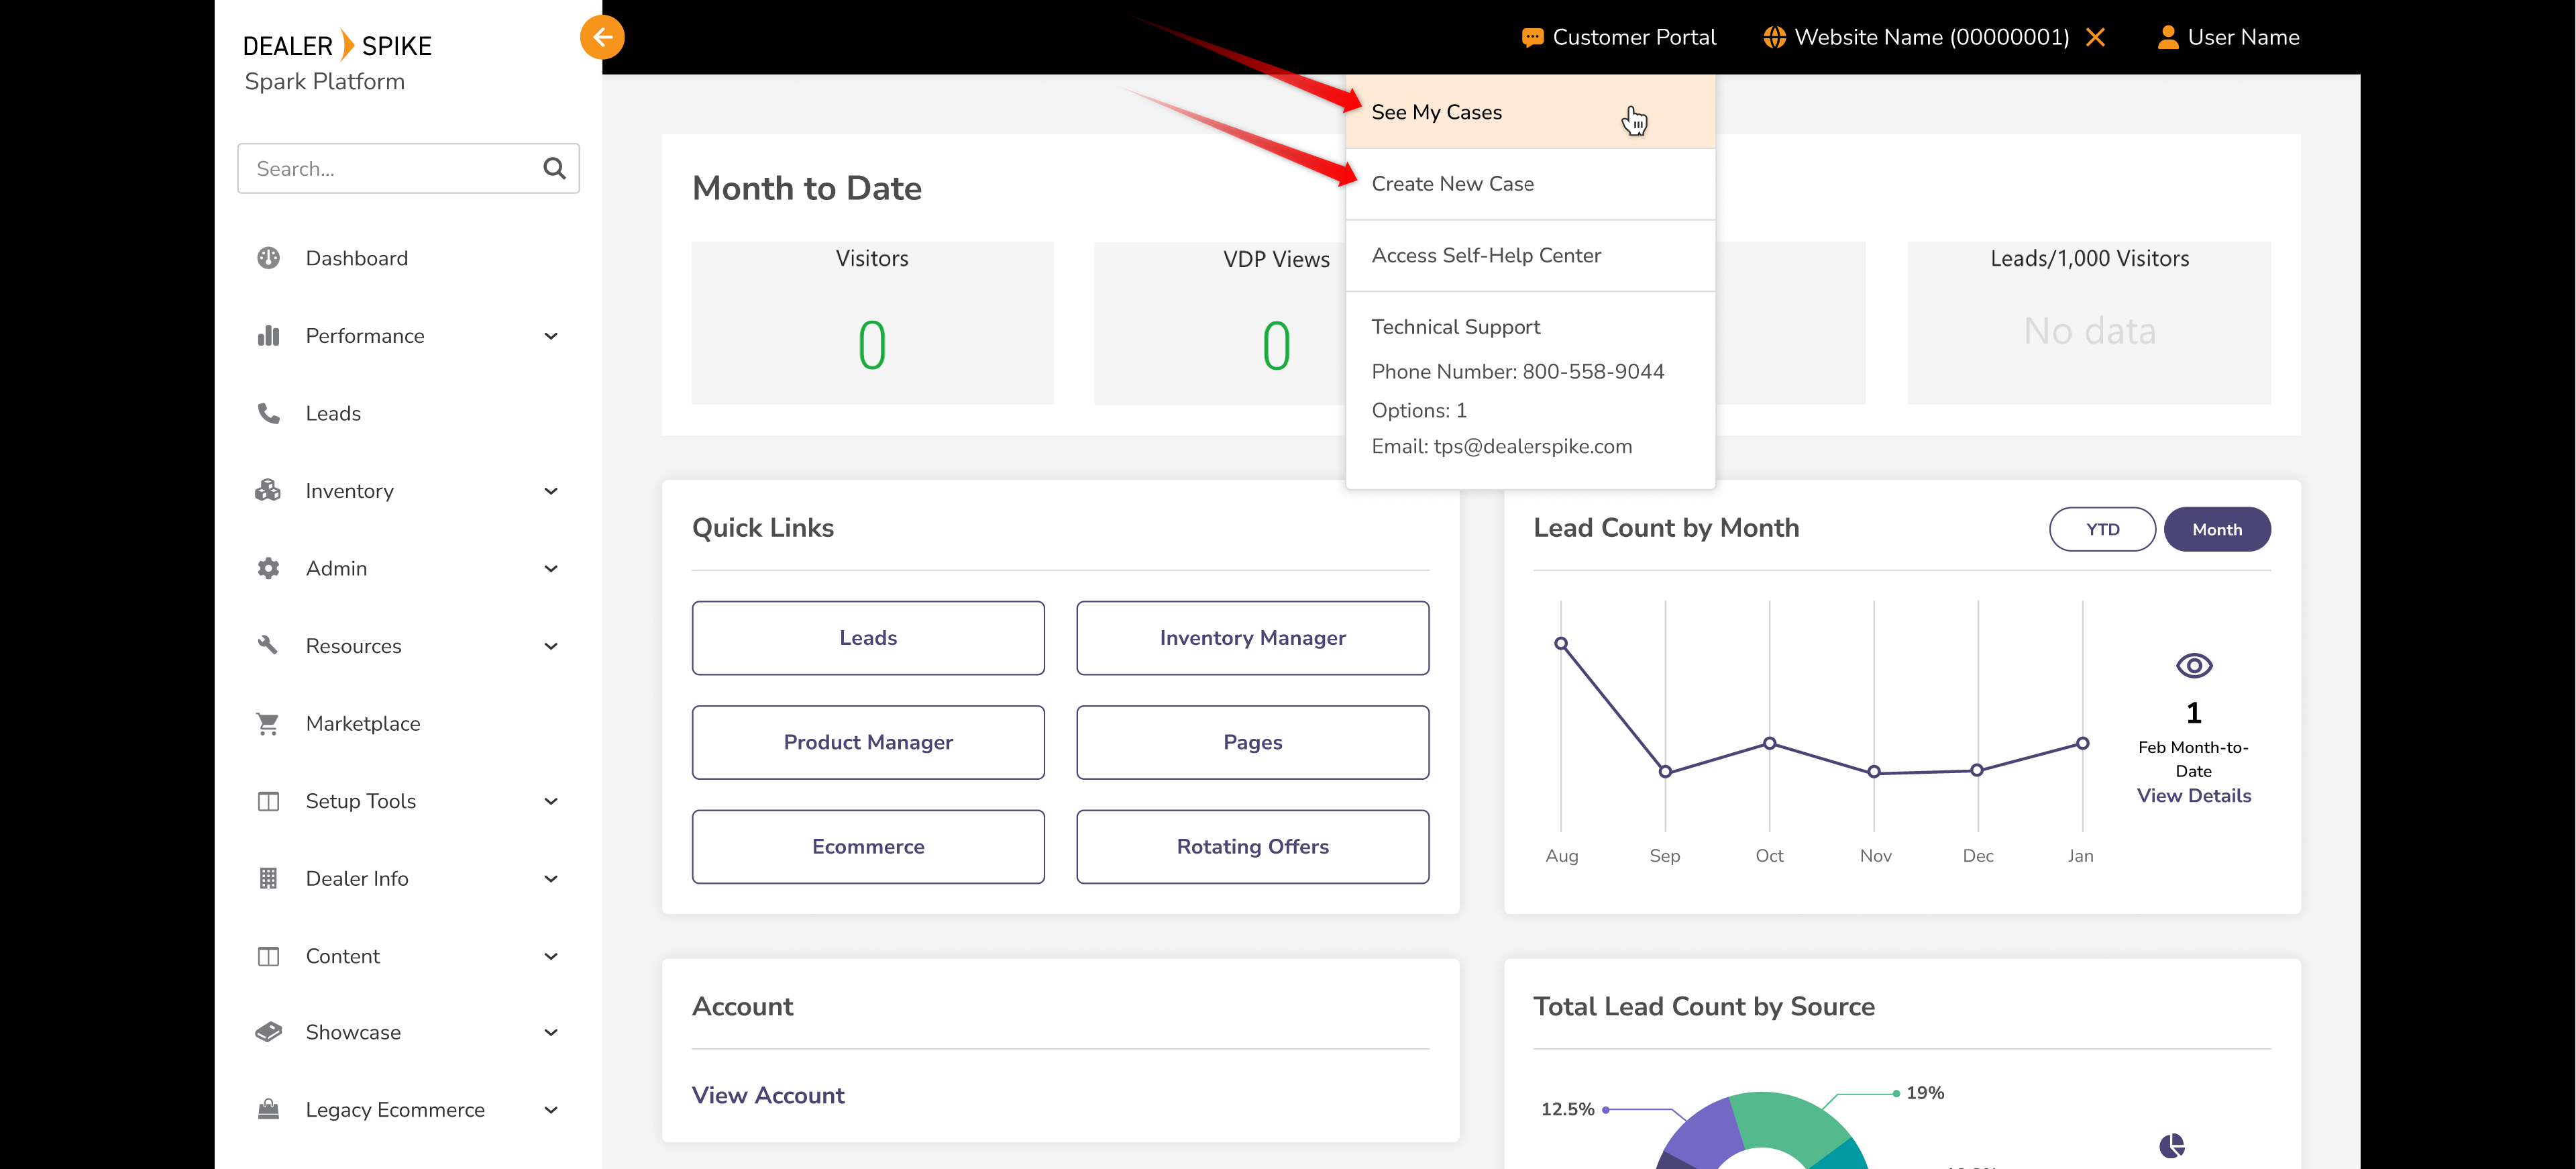Click the Customer Portal chat icon
2576x1169 pixels.
tap(1531, 38)
